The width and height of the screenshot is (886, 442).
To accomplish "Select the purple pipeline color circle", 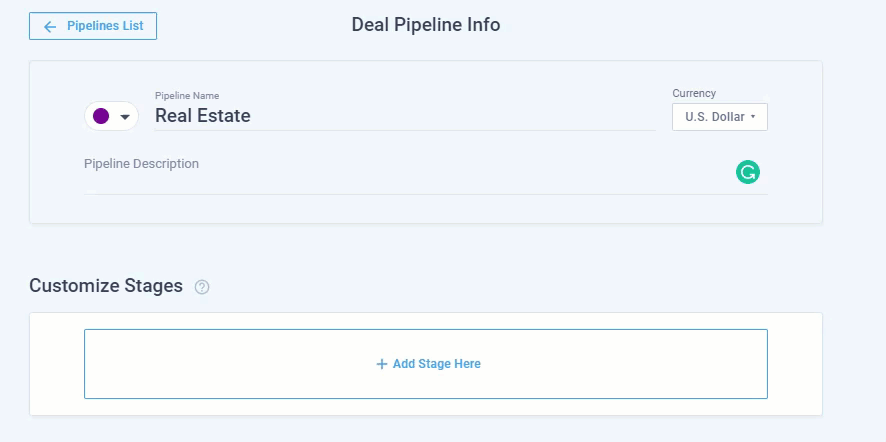I will (101, 116).
